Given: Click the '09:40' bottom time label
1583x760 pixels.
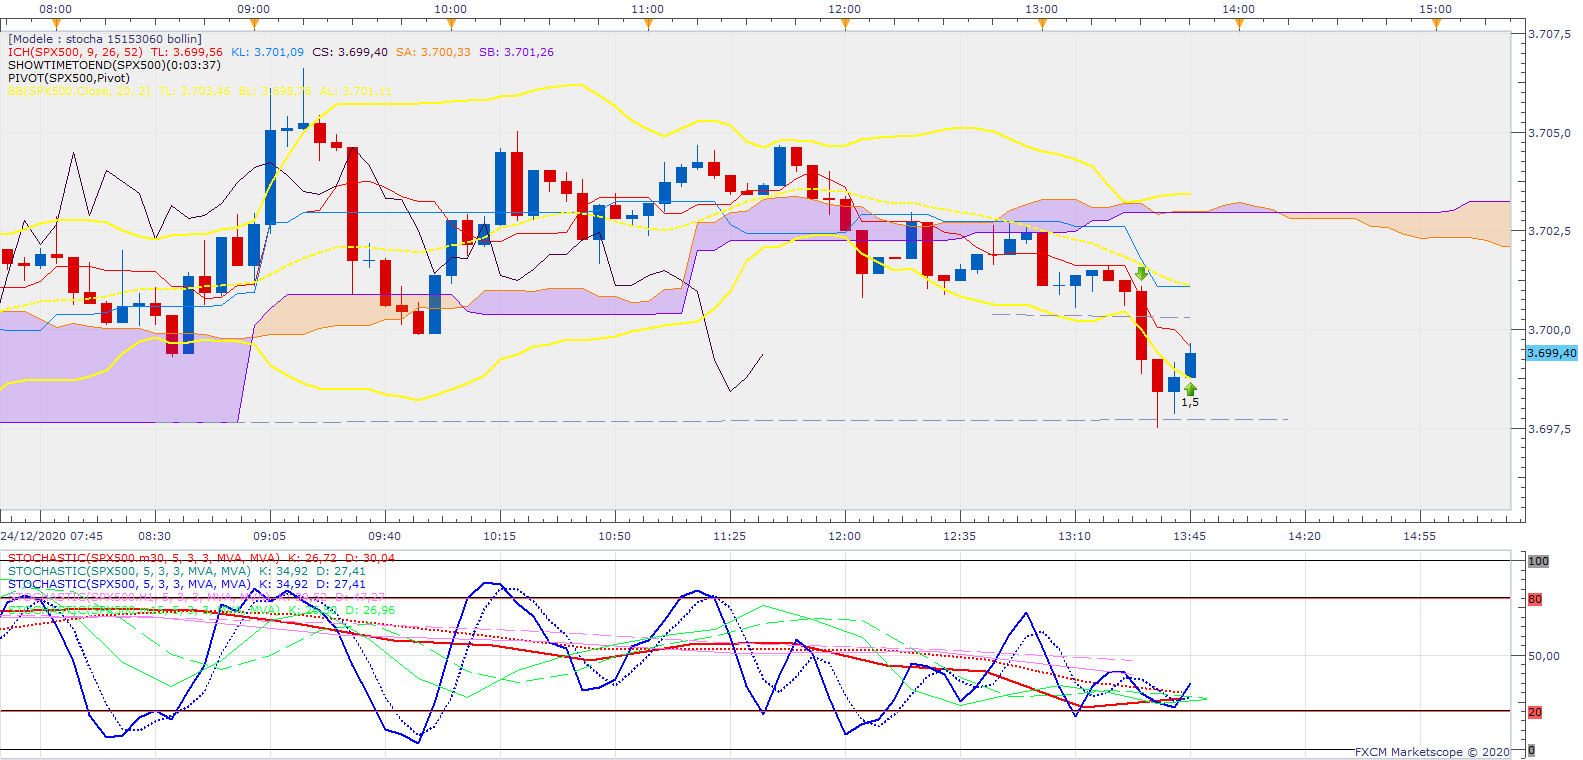Looking at the screenshot, I should tap(385, 536).
